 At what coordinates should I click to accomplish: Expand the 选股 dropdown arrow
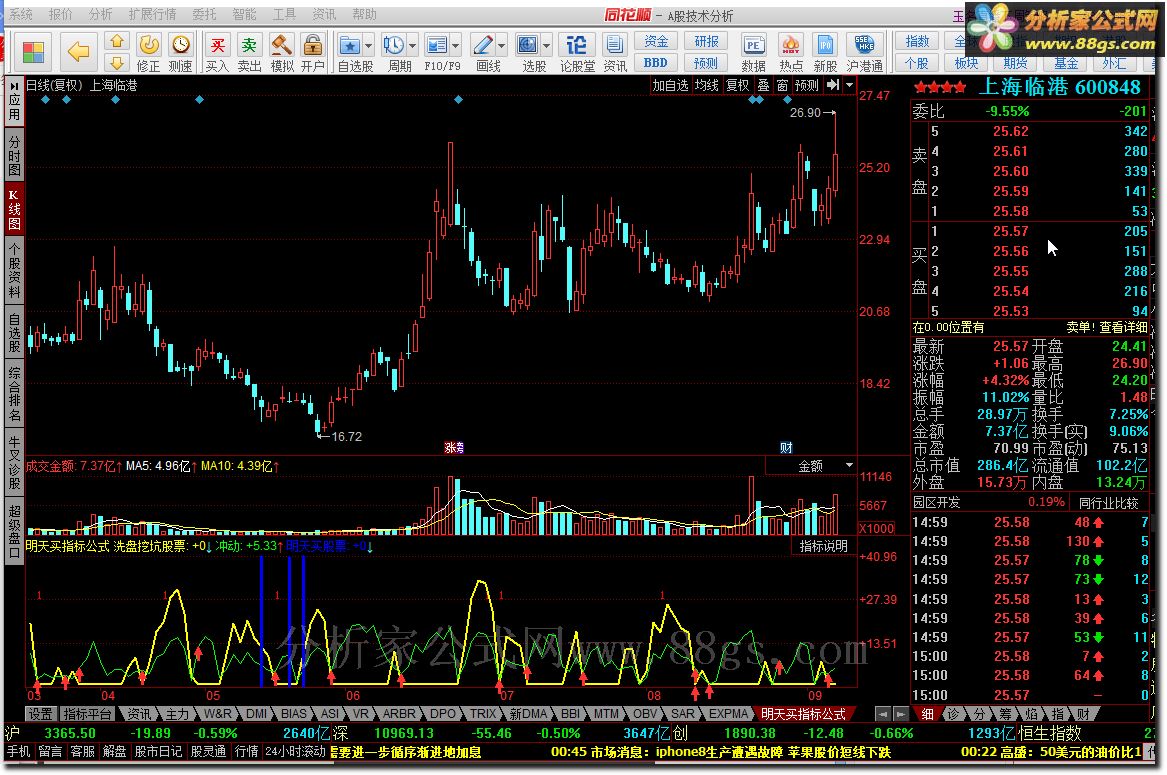point(546,46)
